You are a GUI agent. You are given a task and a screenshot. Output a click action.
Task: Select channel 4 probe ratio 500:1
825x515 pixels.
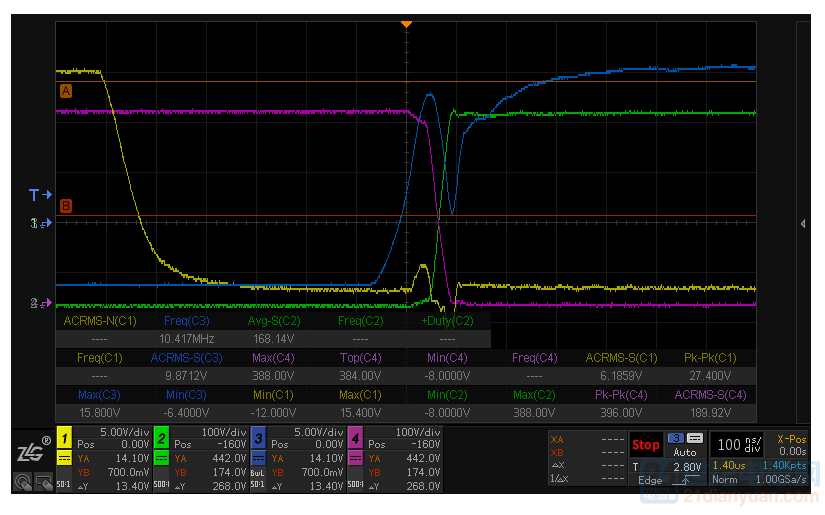355,484
